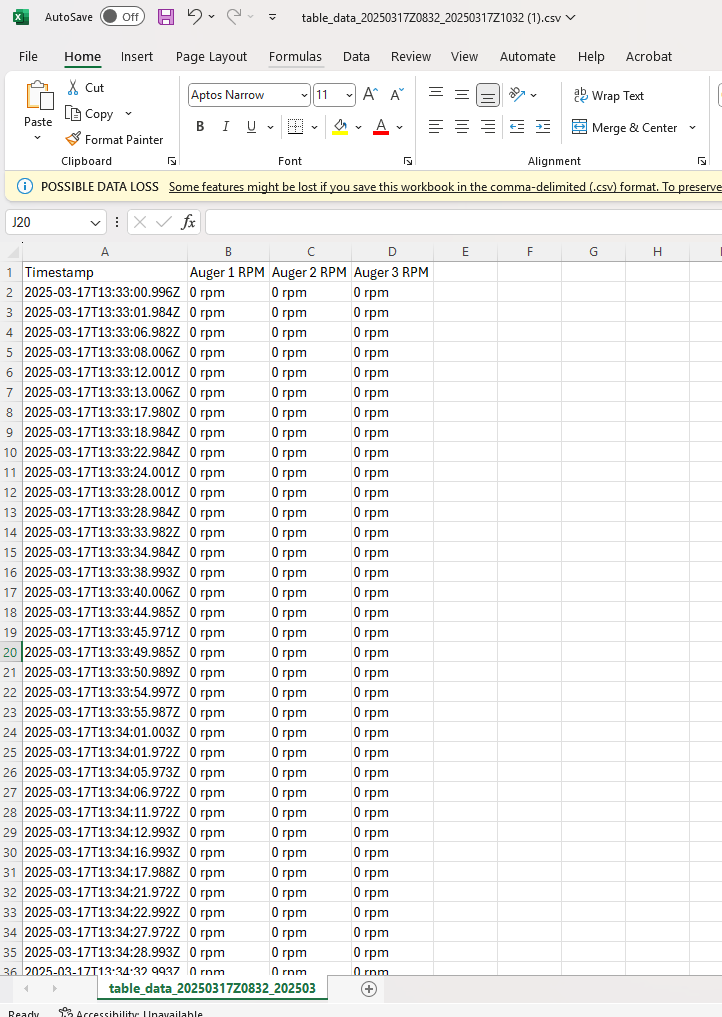Apply red Font Color

(381, 126)
